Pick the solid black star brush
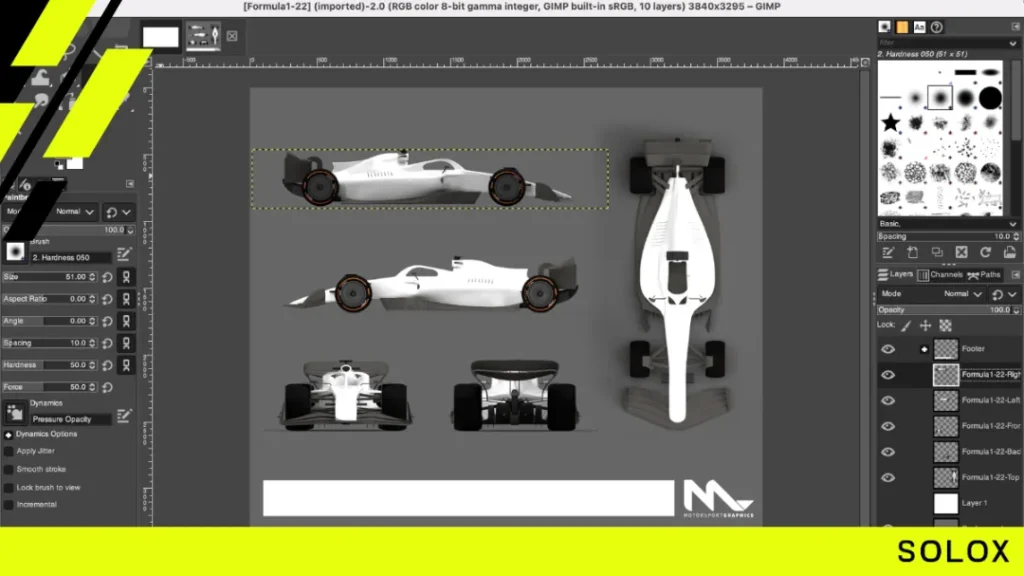 tap(890, 122)
